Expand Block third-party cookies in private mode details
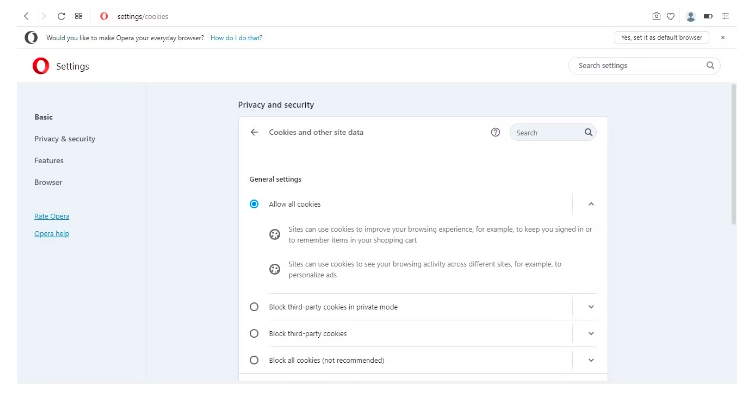This screenshot has width=752, height=396. tap(591, 307)
